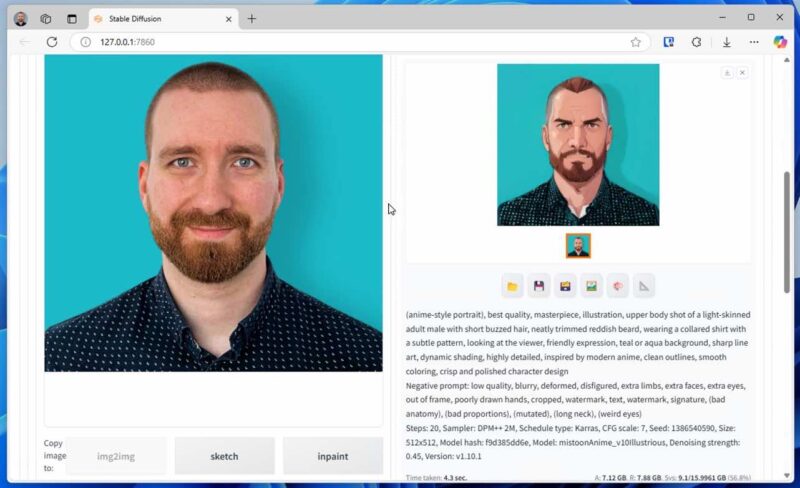This screenshot has height=488, width=800.
Task: Send image to inpaint palette icon
Action: click(x=618, y=286)
